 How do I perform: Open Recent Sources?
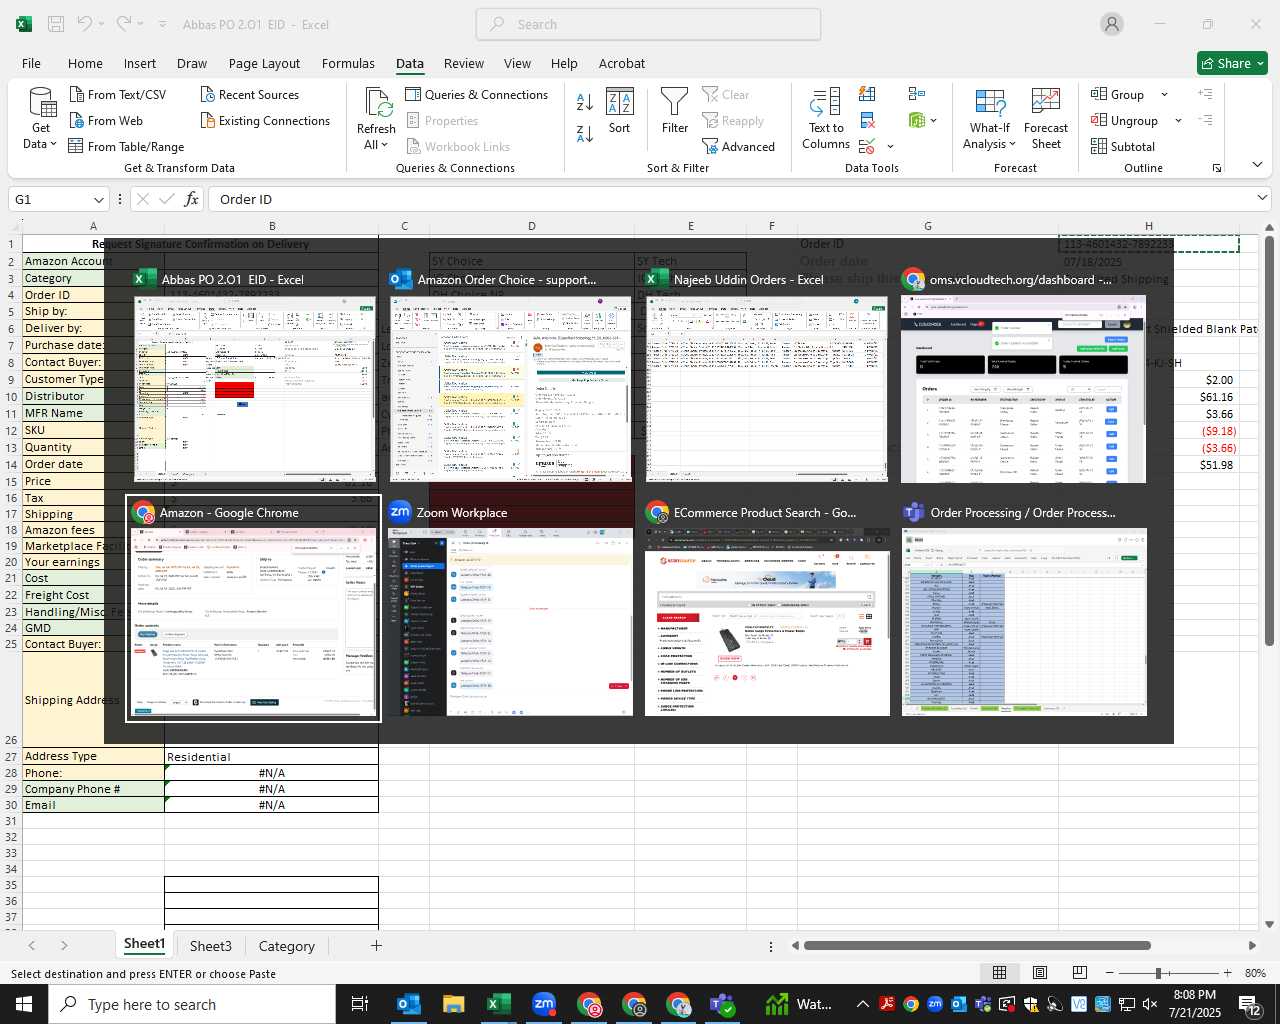click(x=249, y=94)
